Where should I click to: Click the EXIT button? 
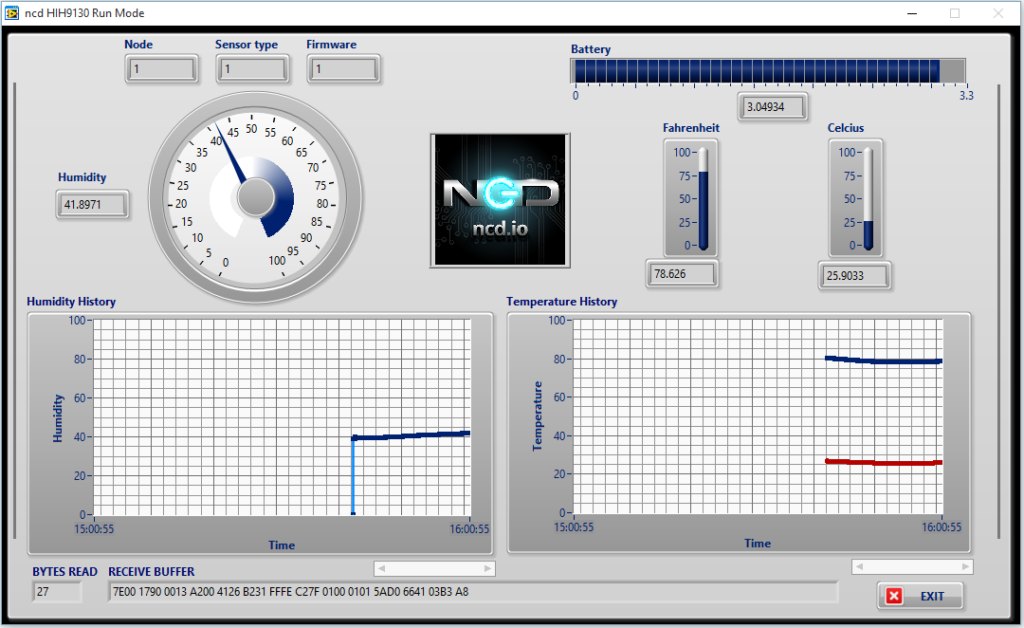920,595
